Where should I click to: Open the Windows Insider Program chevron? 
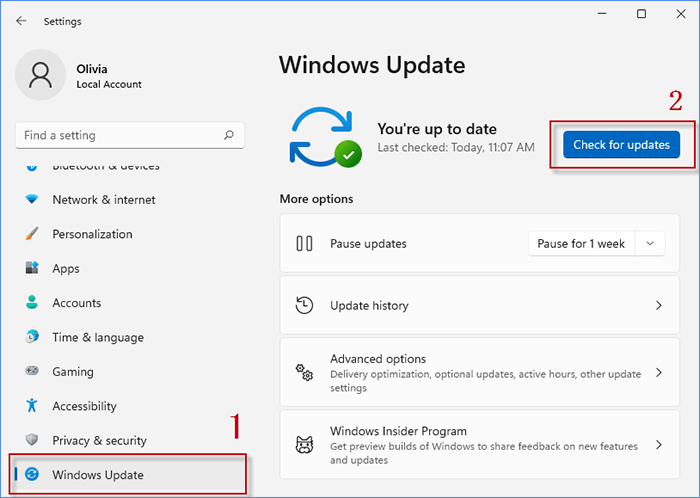click(x=658, y=444)
